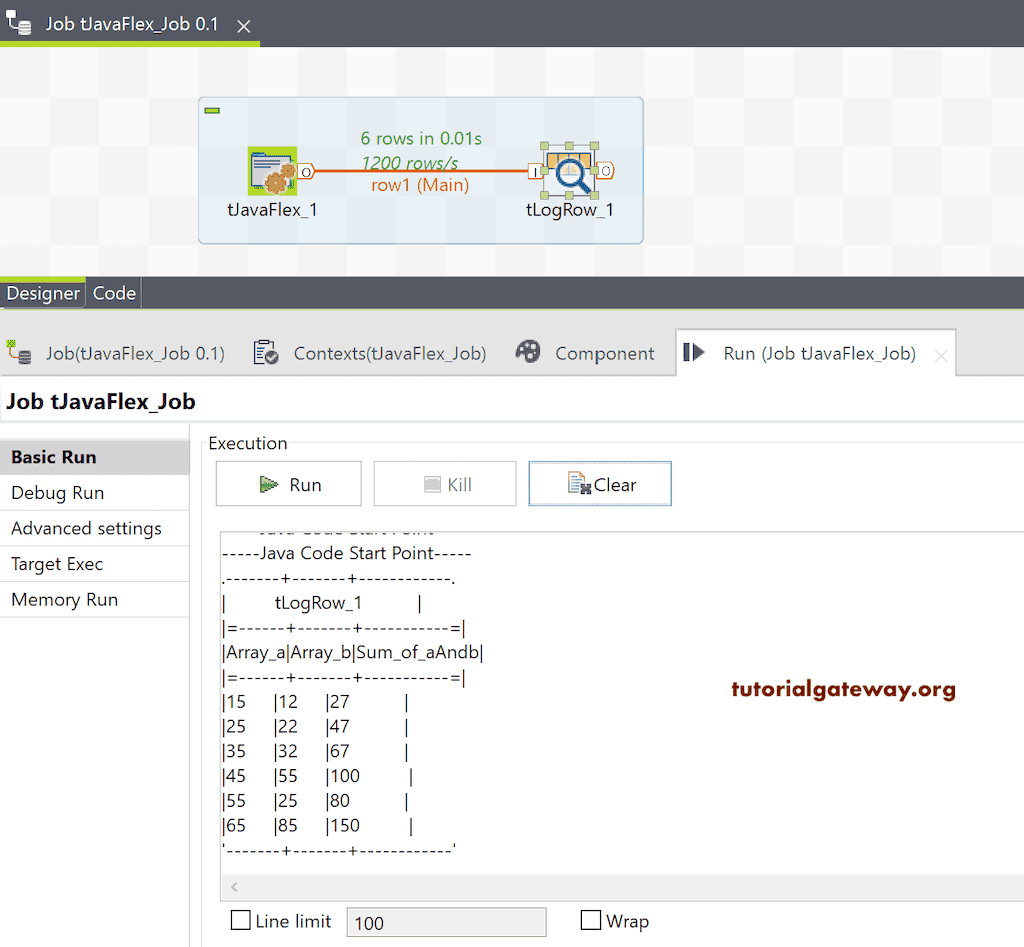1024x947 pixels.
Task: Switch to the Code tab
Action: click(114, 293)
